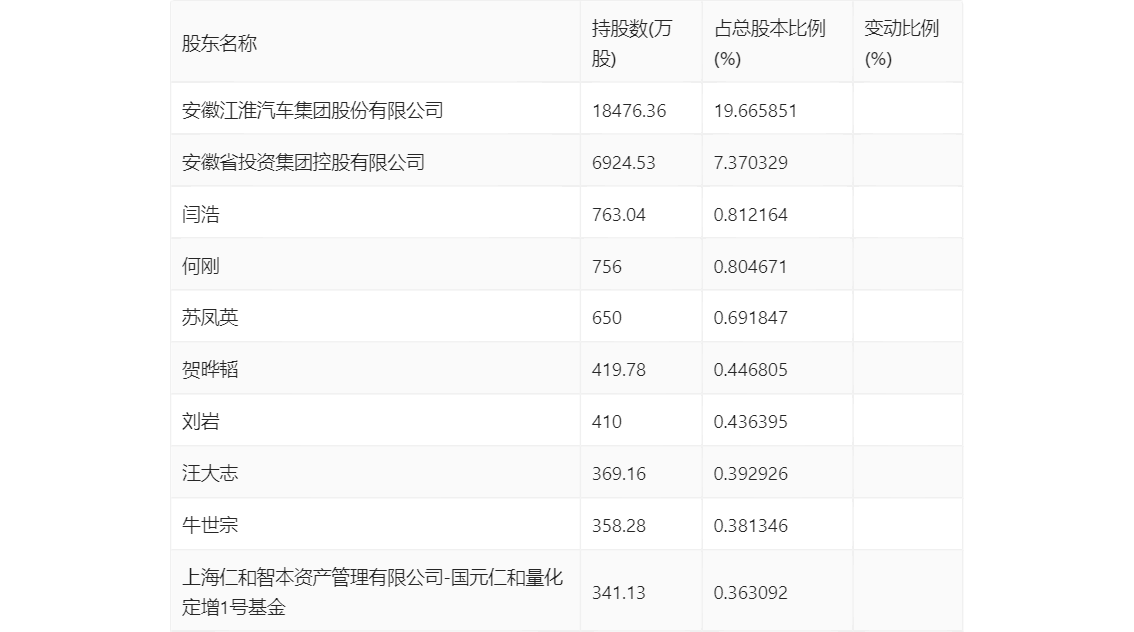Click percentage 0.804671
This screenshot has height=632, width=1134.
point(751,267)
